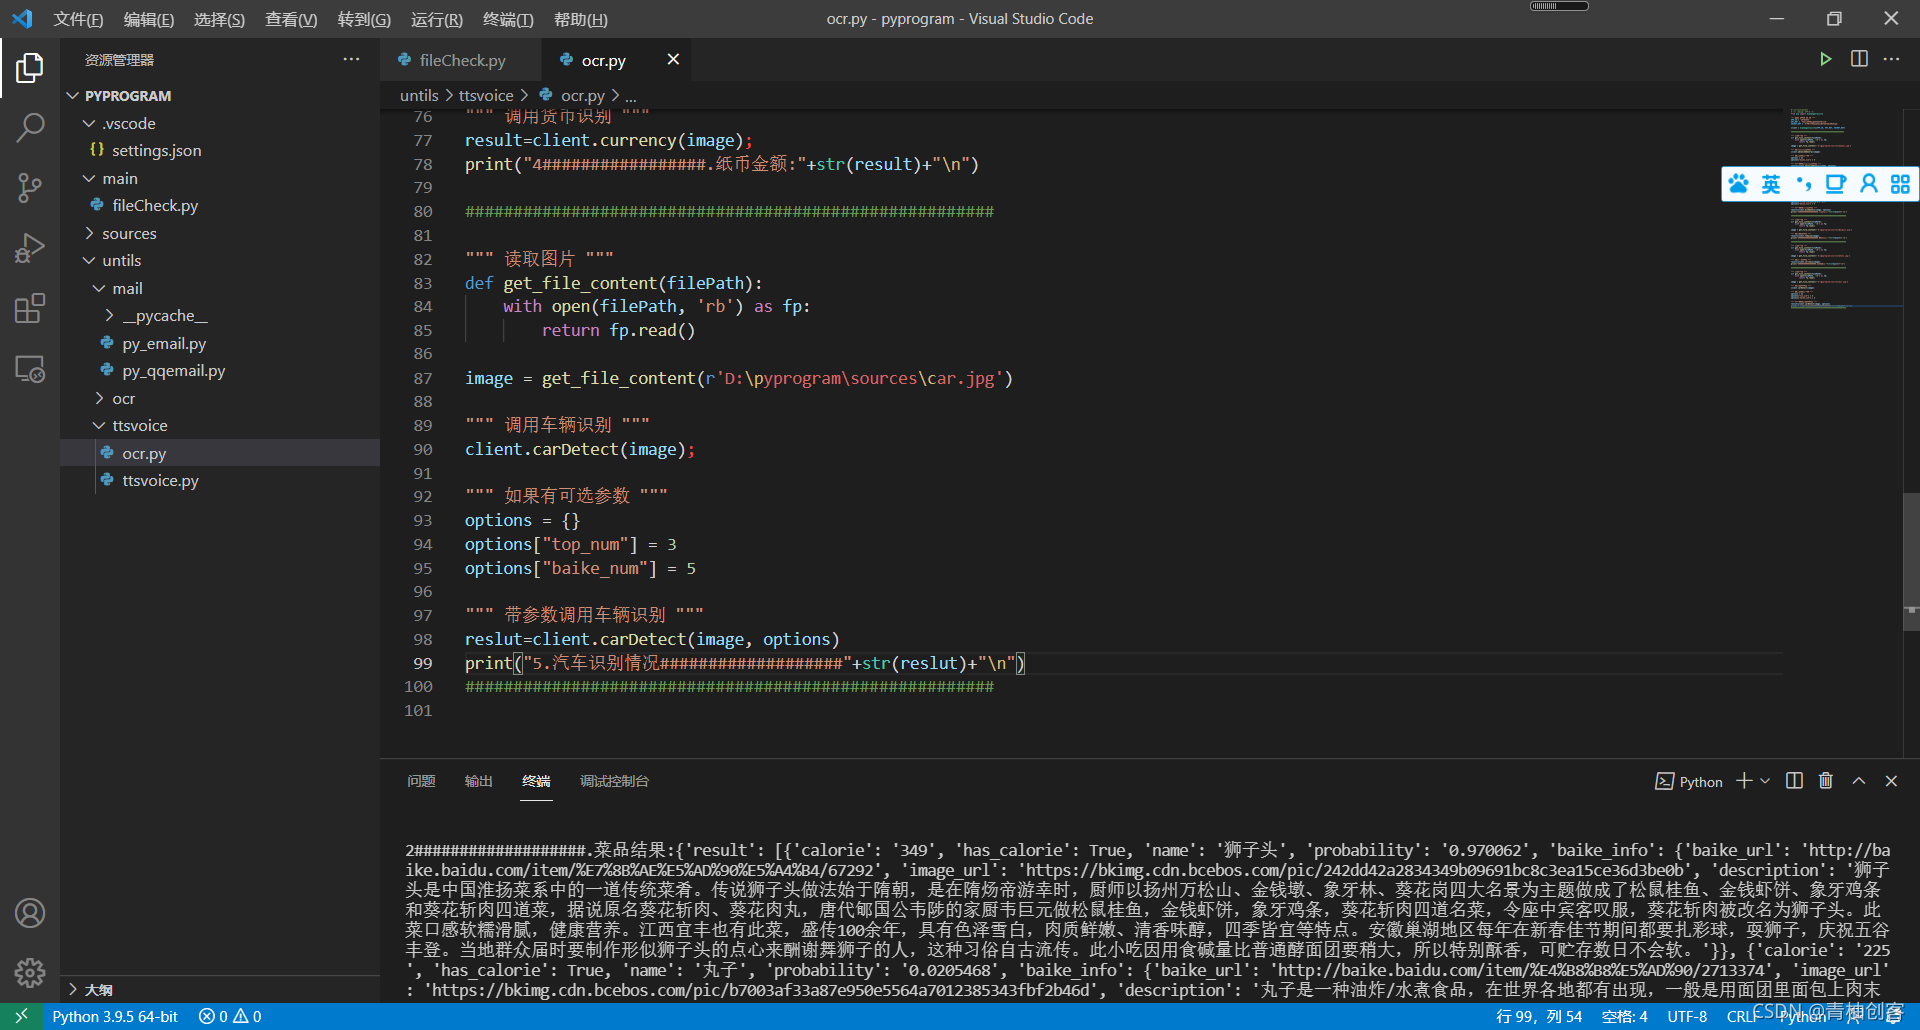Open the 文件(F) menu

click(78, 19)
